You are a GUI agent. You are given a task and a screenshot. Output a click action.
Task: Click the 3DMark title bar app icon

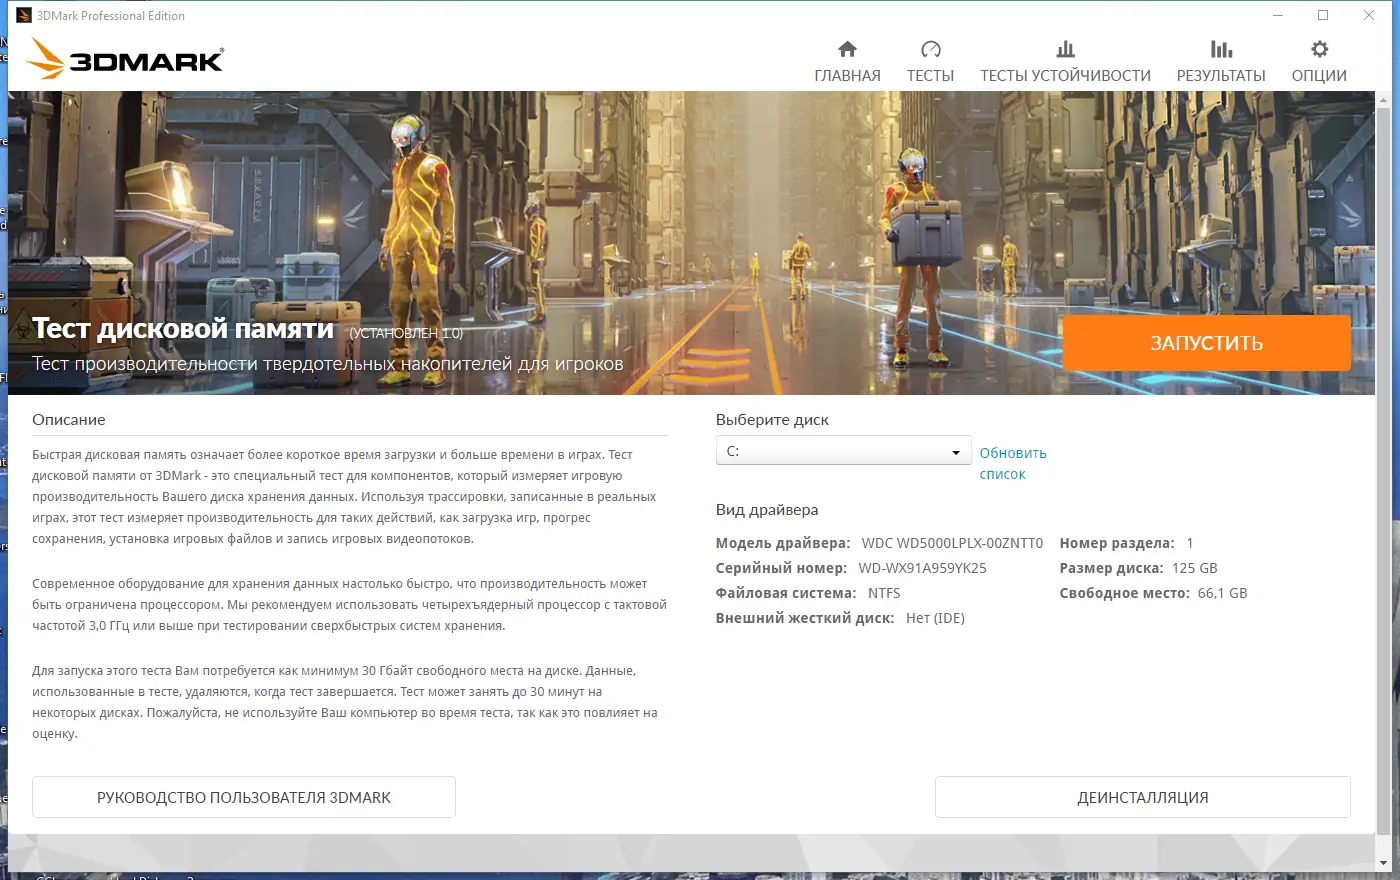(24, 15)
